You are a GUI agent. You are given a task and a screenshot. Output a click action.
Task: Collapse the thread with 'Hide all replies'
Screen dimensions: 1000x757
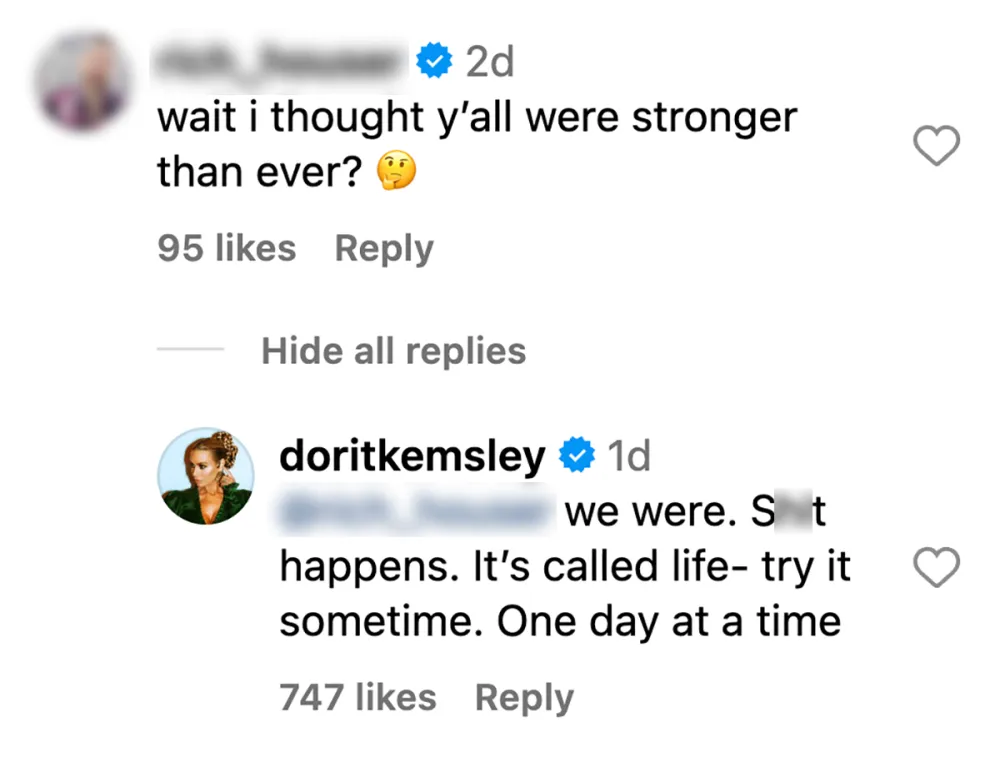[x=393, y=350]
